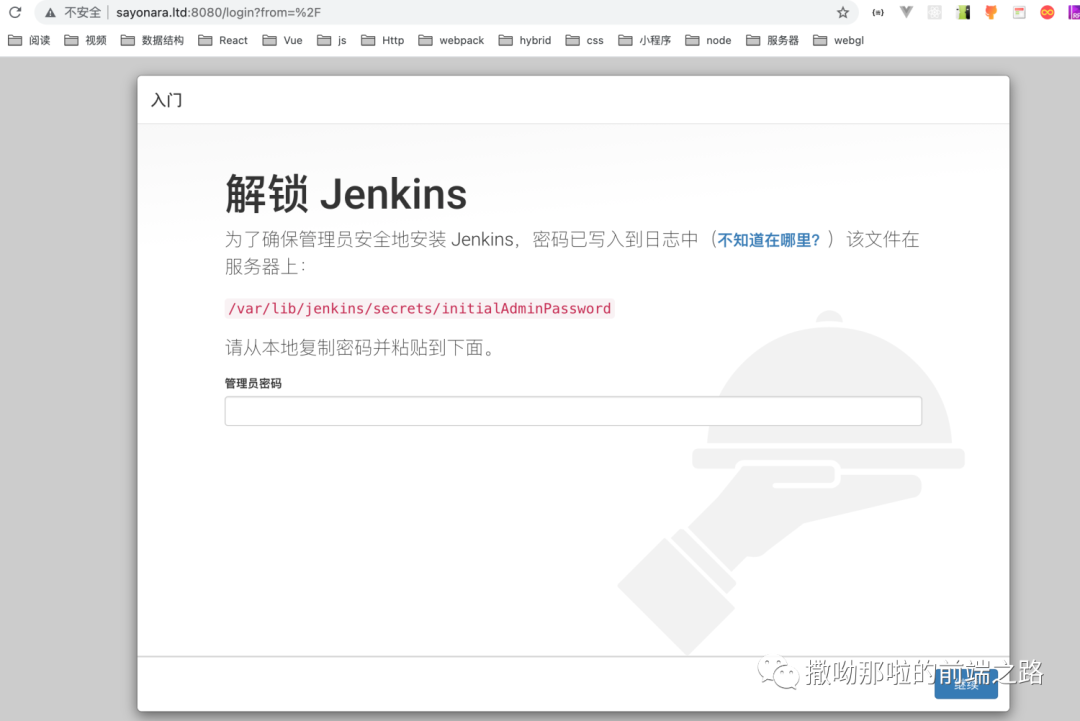Open the red-topped window page extension icon
The height and width of the screenshot is (721, 1080).
pos(1019,12)
